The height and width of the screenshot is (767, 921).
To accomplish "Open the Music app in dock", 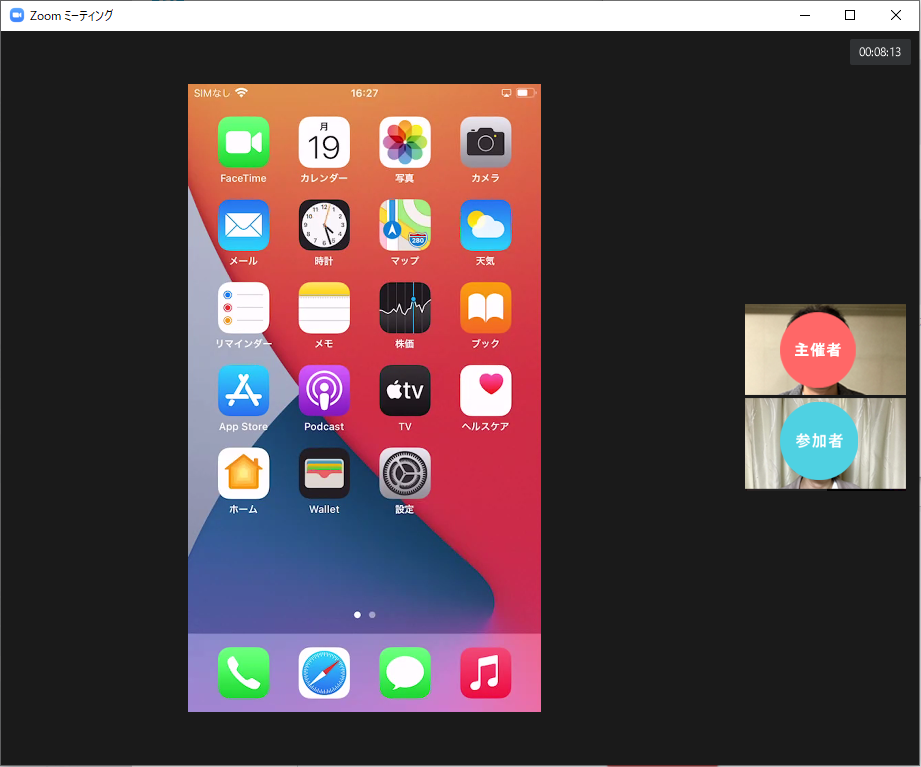I will click(x=485, y=673).
